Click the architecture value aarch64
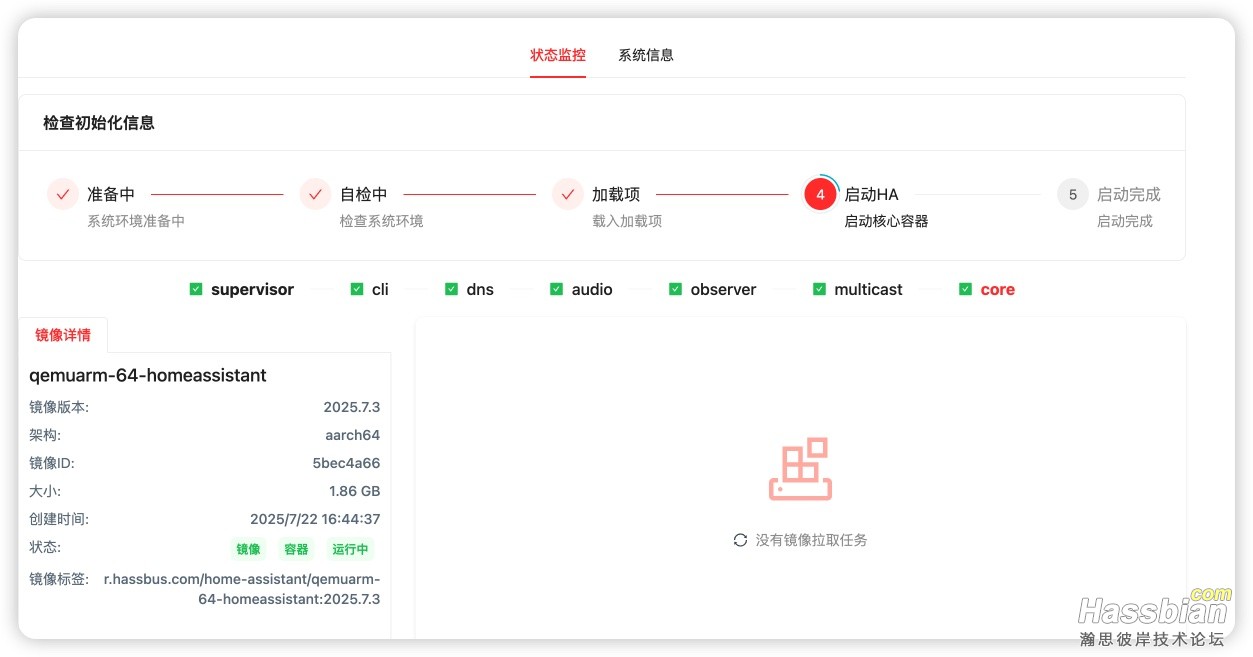1253x657 pixels. coord(353,435)
